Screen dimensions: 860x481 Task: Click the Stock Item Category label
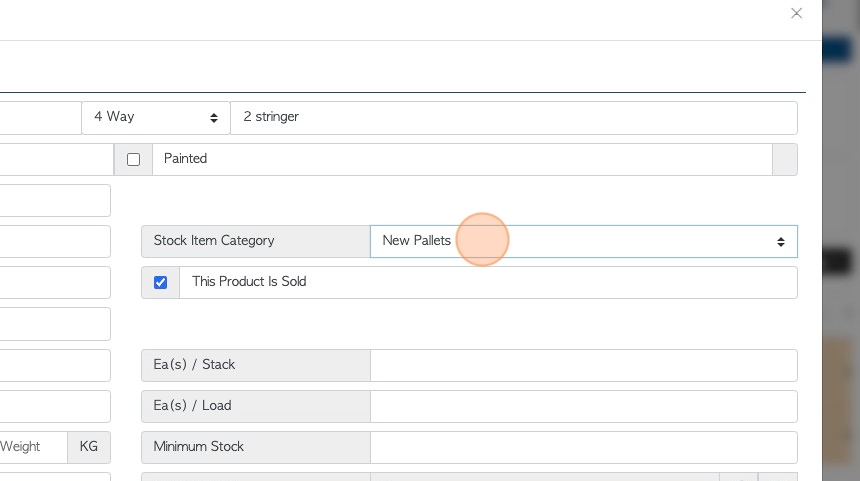coord(214,240)
